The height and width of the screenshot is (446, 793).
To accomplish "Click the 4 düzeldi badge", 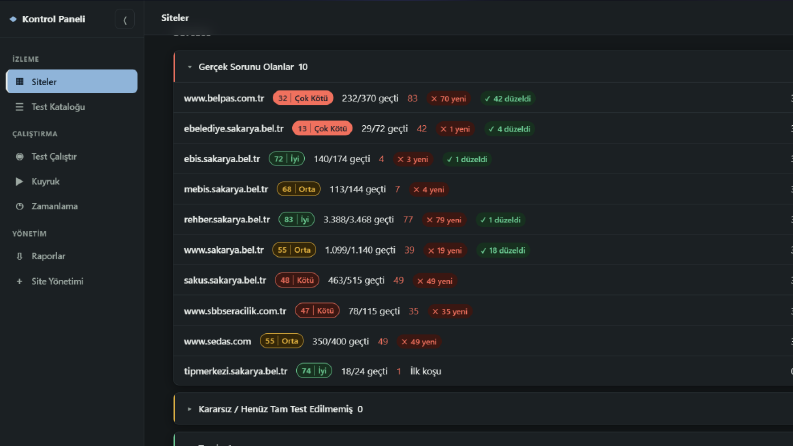I will click(509, 129).
